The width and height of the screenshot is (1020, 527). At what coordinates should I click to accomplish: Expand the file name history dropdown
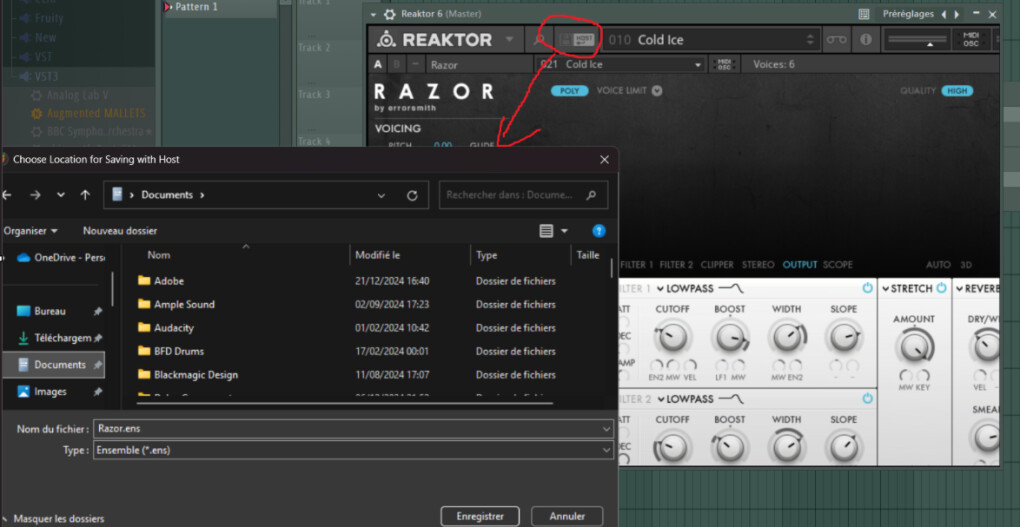(x=606, y=429)
